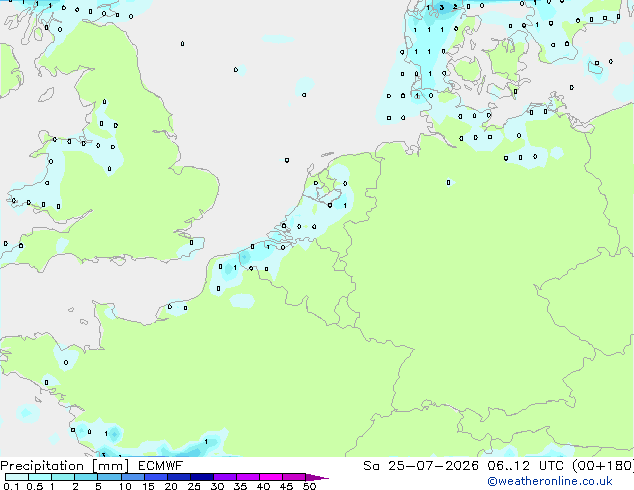Click the 'Precipitation' title text

click(x=42, y=466)
